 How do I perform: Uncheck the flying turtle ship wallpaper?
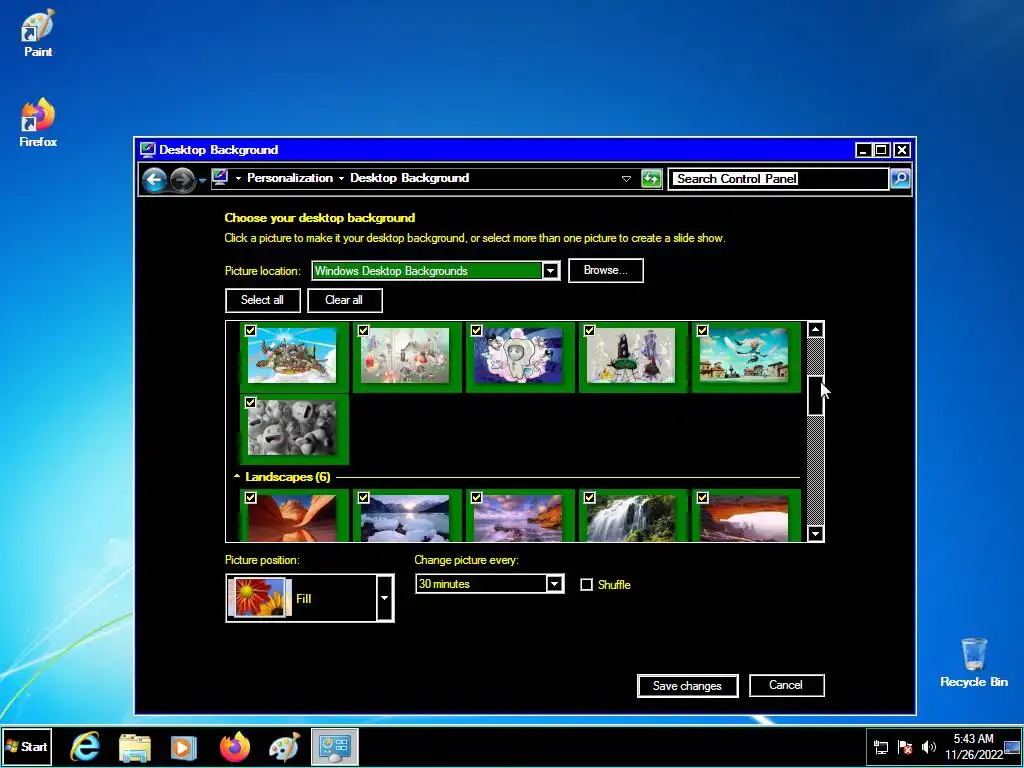[x=251, y=330]
